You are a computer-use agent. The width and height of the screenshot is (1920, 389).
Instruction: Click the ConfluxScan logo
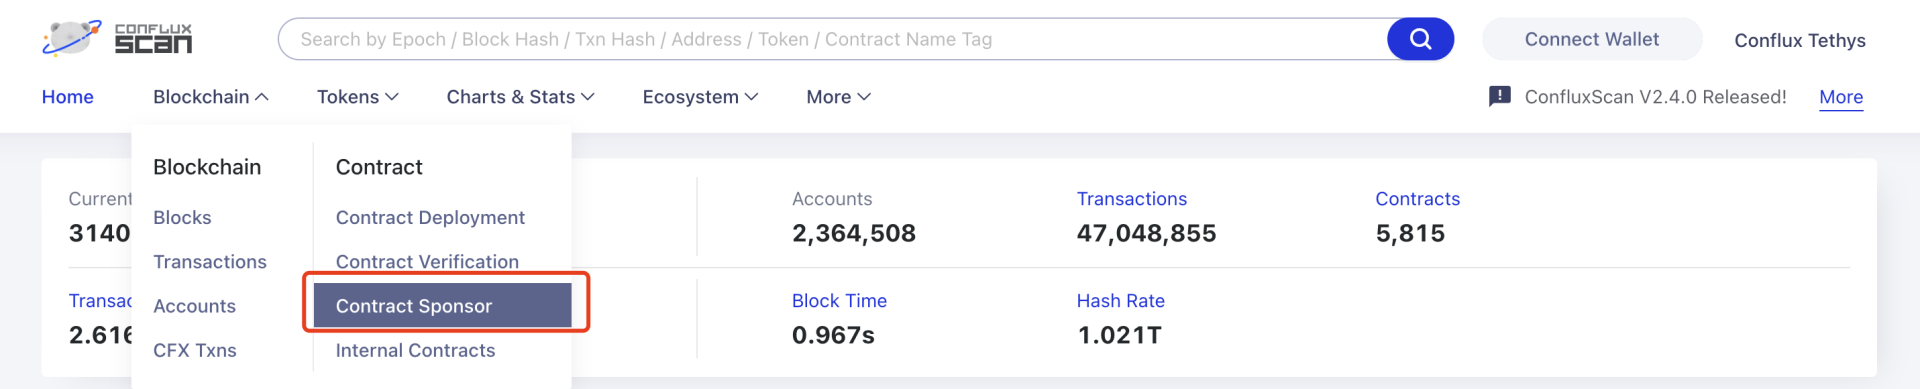117,39
